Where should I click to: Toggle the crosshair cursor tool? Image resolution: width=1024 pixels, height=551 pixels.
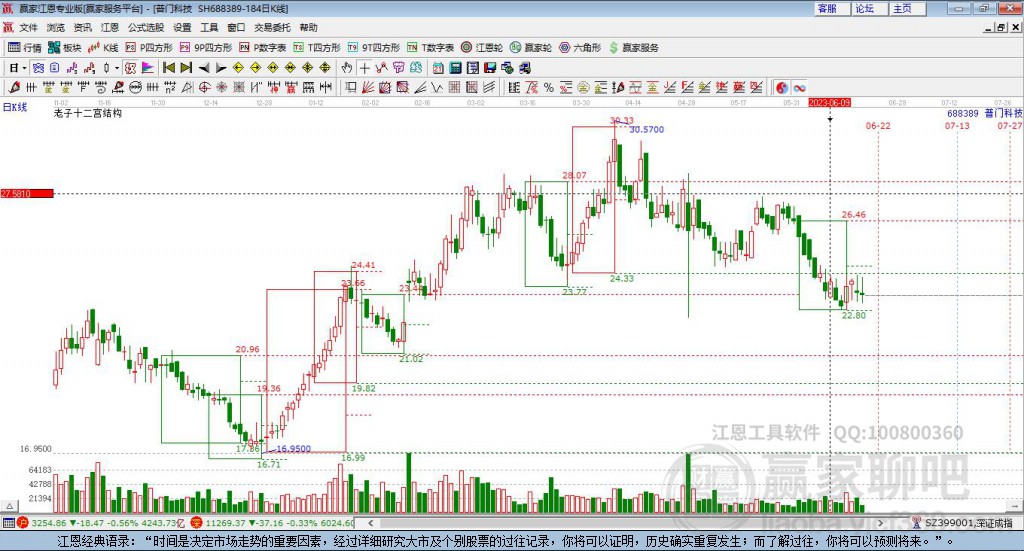coord(364,68)
